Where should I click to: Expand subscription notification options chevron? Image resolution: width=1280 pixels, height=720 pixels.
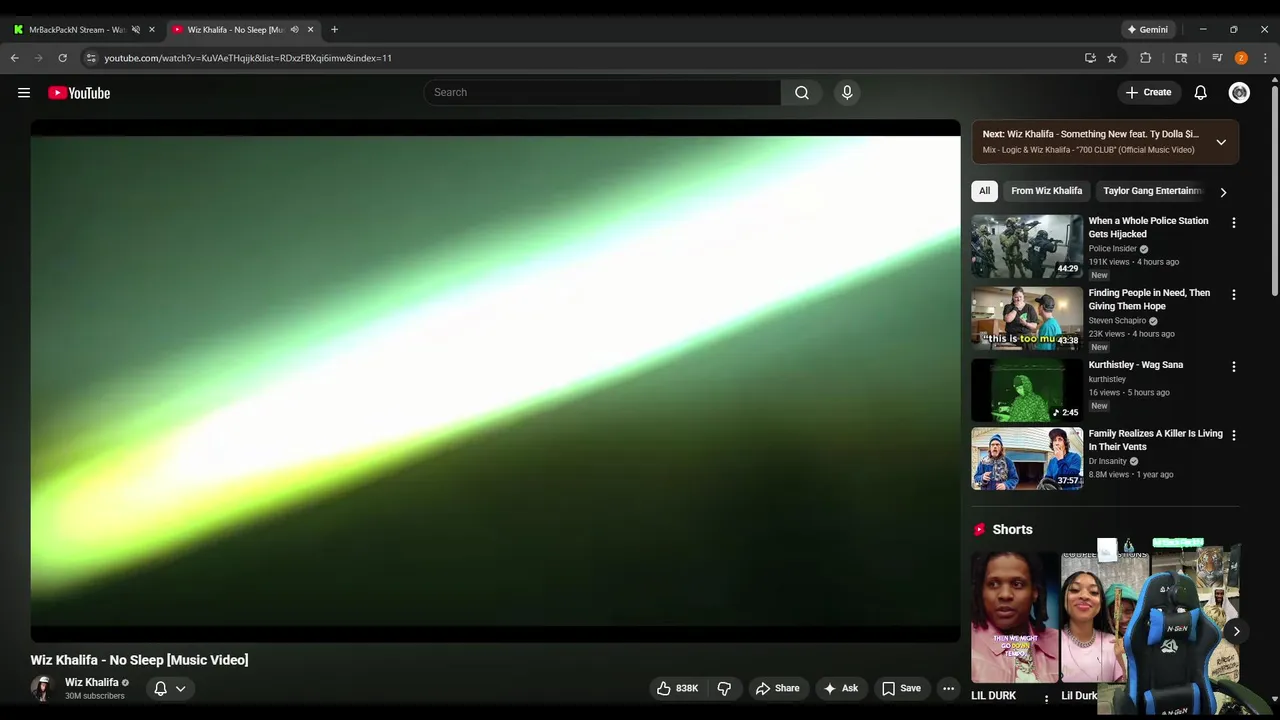[x=181, y=688]
